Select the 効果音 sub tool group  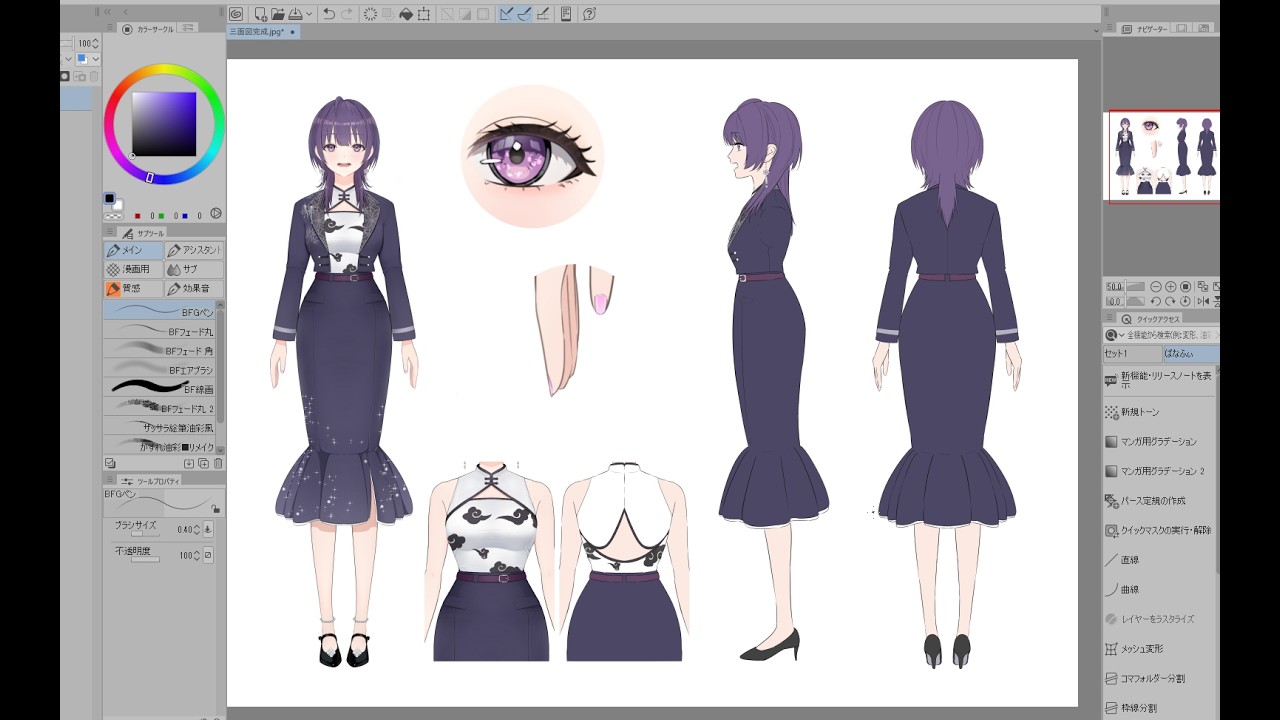click(194, 288)
